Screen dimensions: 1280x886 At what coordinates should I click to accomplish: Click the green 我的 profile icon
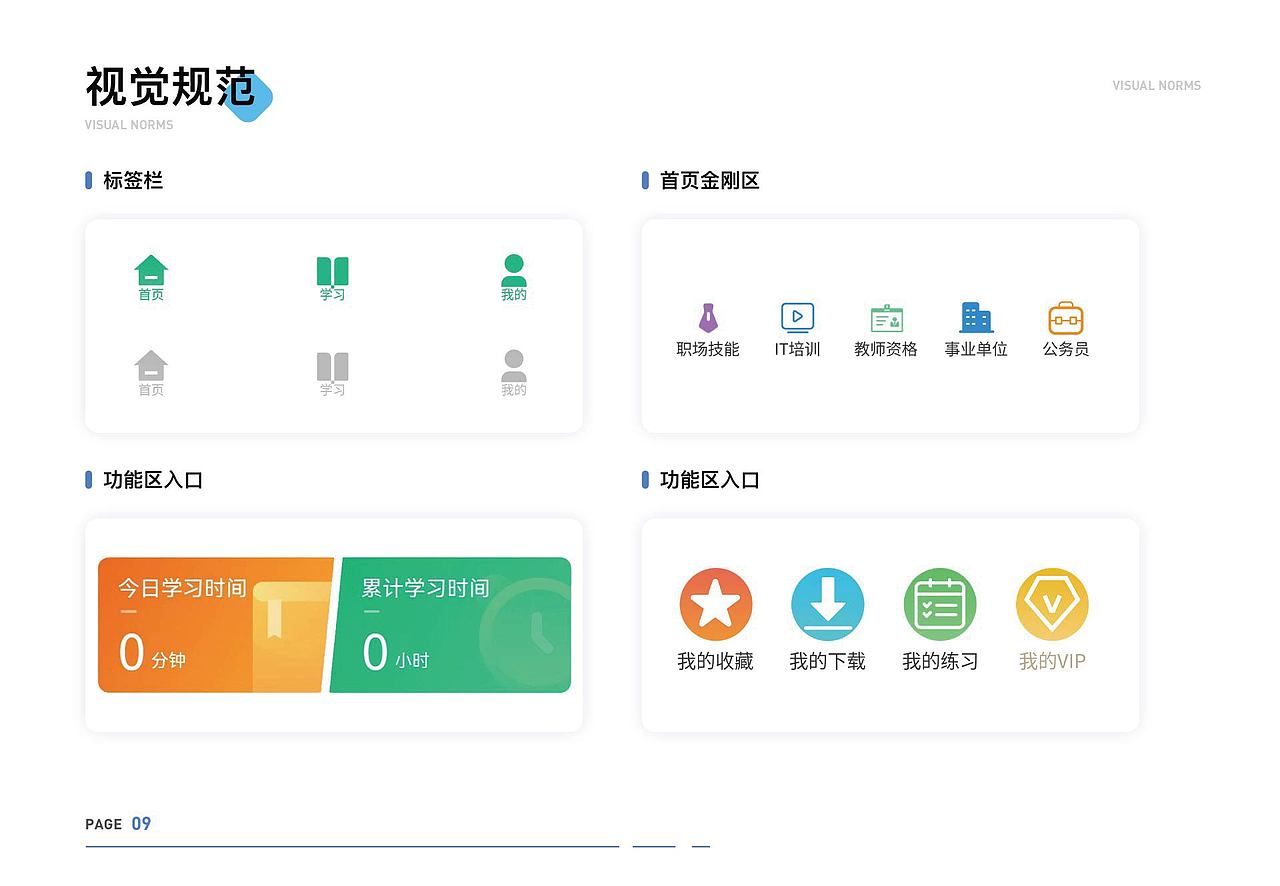point(514,270)
